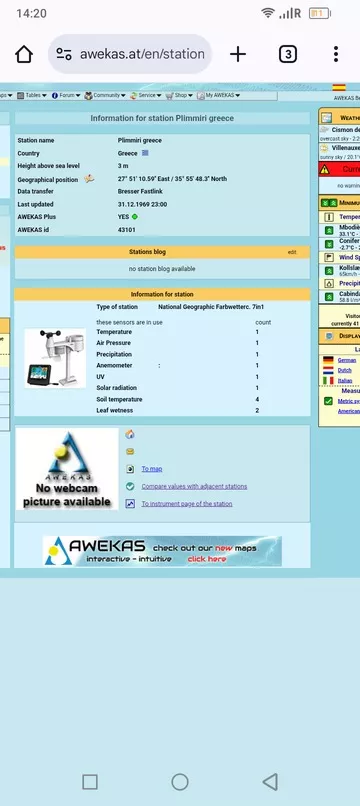Follow the To map link

coord(152,469)
